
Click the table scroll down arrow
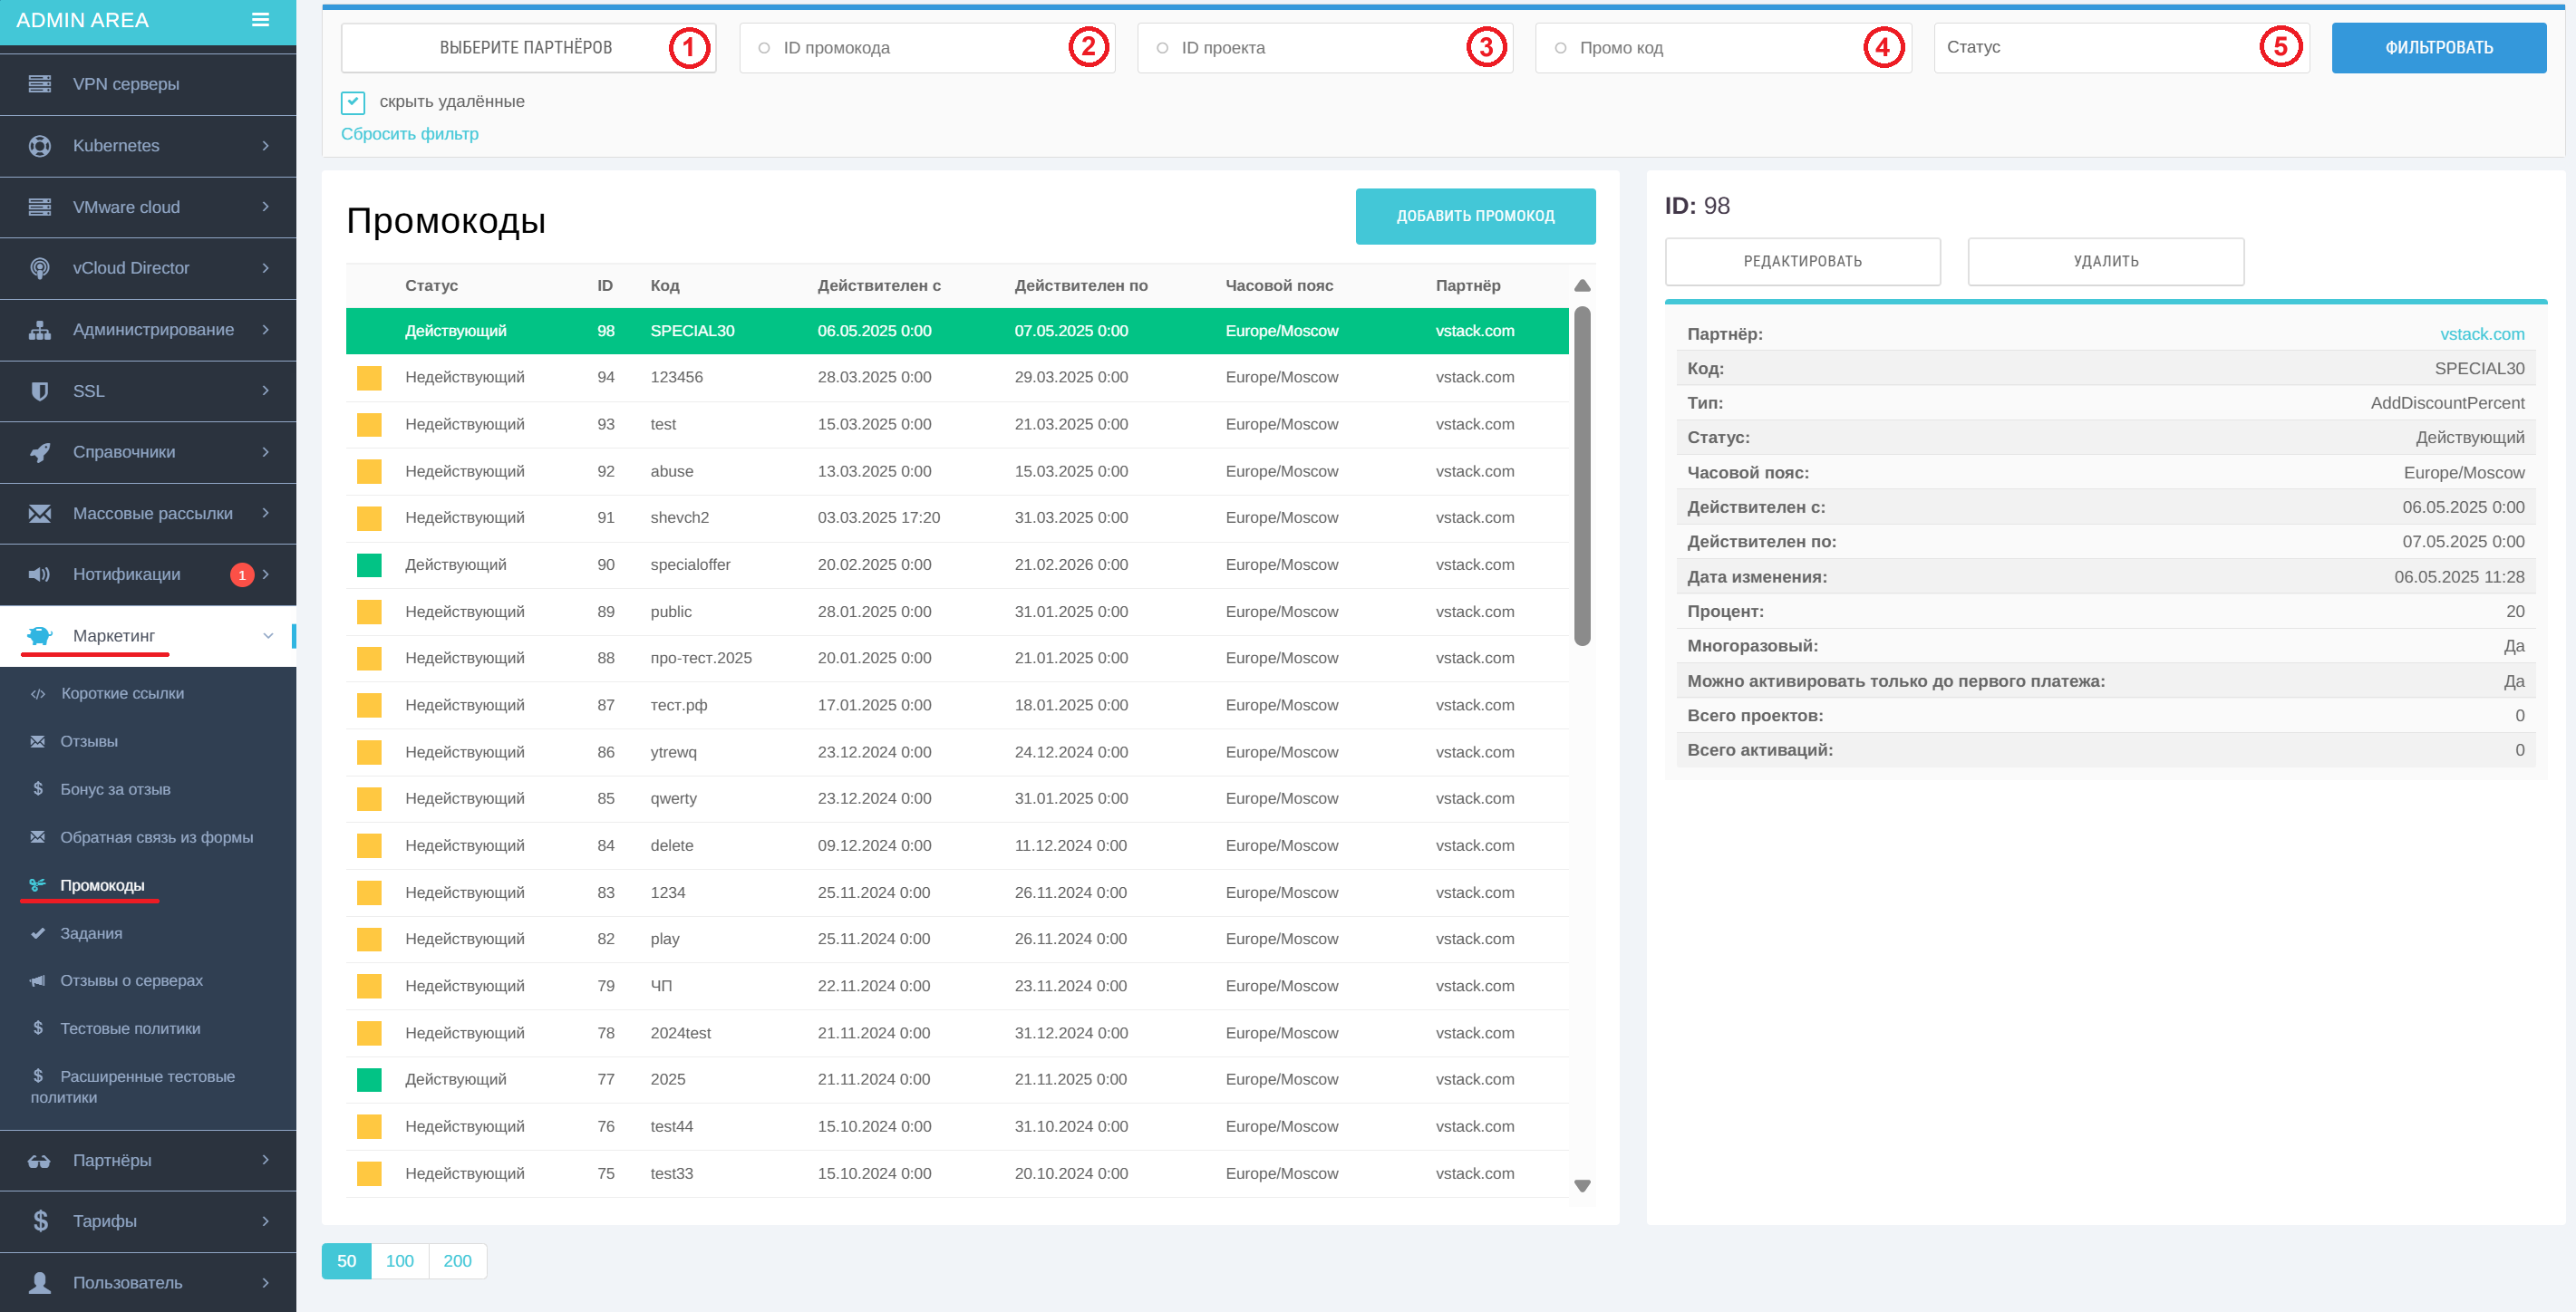1582,1186
